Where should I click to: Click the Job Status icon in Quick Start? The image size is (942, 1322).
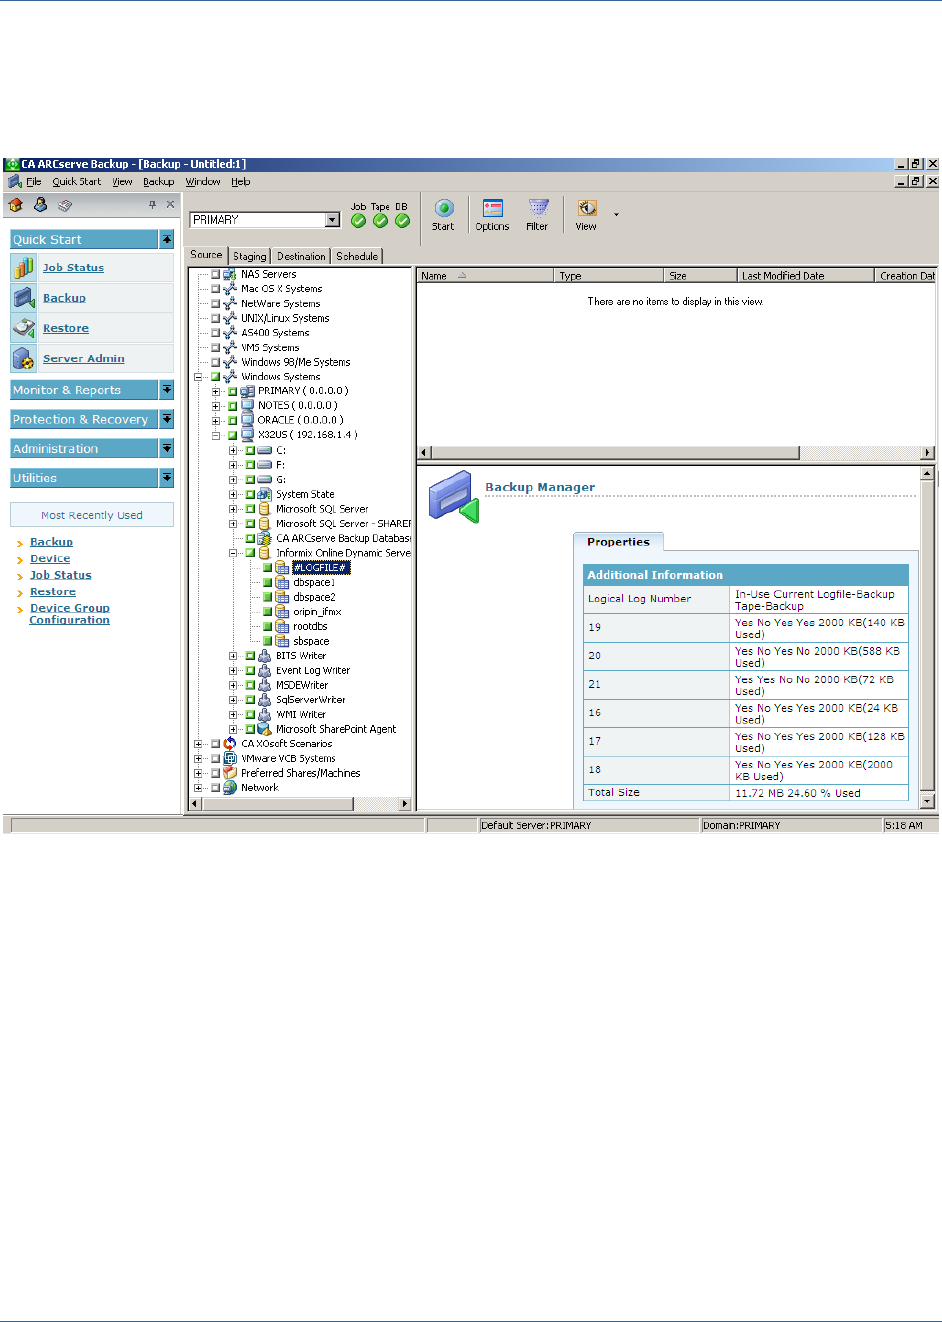[24, 268]
